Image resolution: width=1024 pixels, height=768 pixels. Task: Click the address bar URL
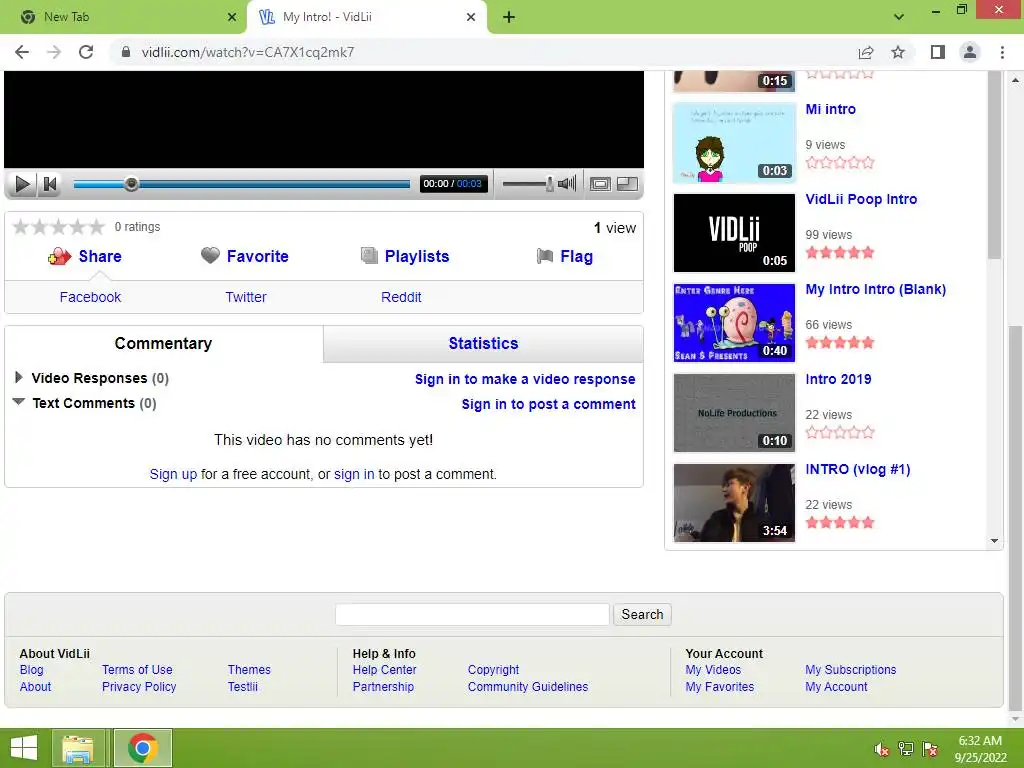click(248, 52)
